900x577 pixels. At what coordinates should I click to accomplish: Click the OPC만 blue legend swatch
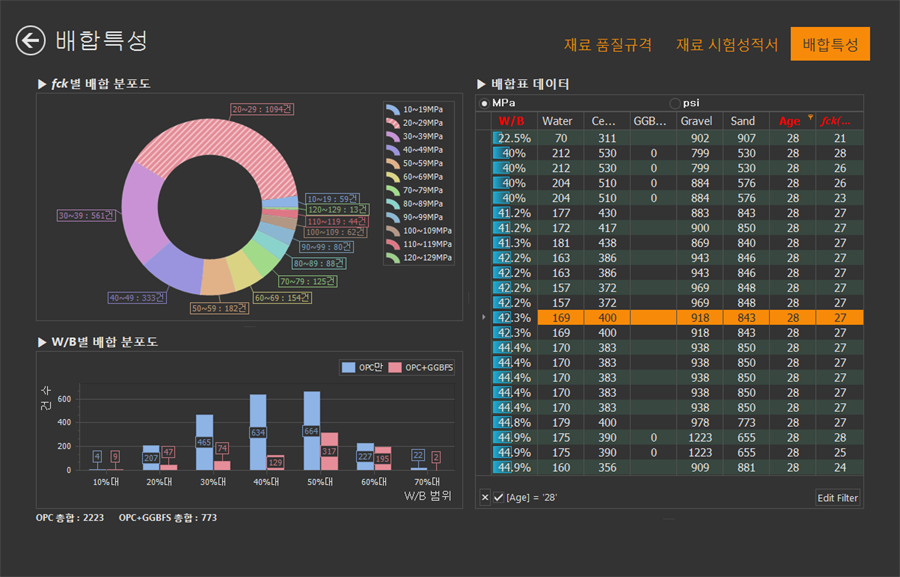(348, 367)
